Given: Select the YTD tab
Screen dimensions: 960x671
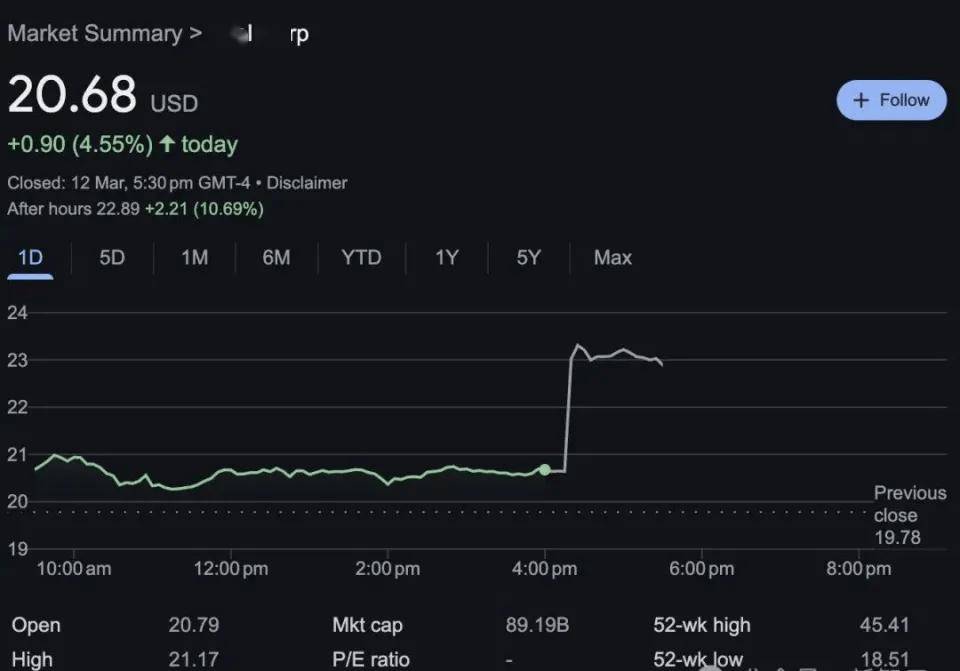Looking at the screenshot, I should pos(361,257).
